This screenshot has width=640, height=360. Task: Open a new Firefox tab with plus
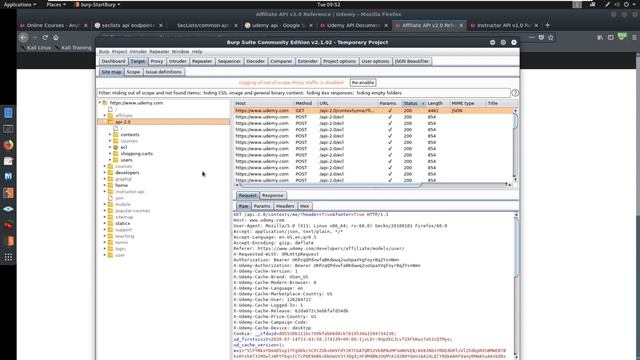pyautogui.click(x=547, y=25)
